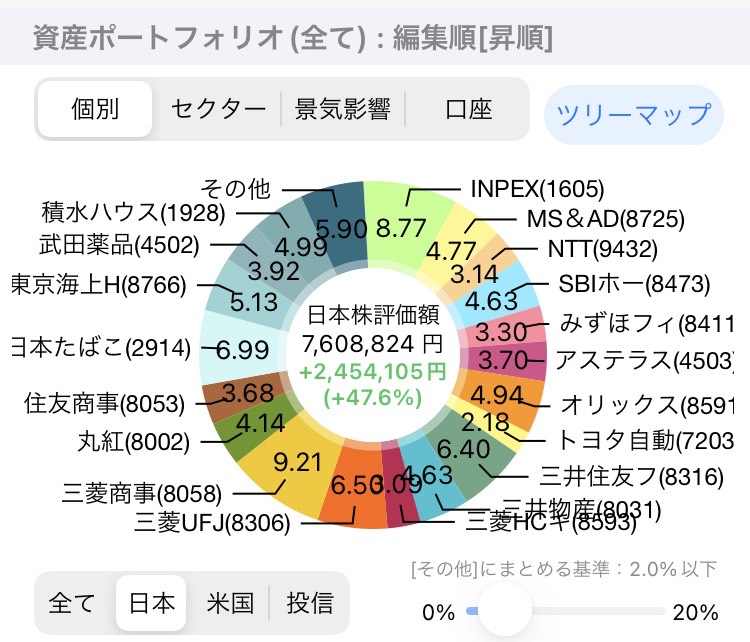This screenshot has height=642, width=750.
Task: Select the 投信 filter
Action: click(310, 603)
